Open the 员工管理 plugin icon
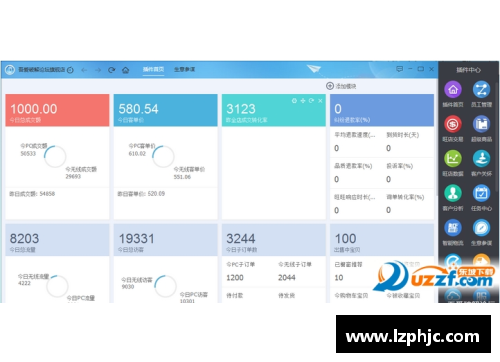The height and width of the screenshot is (362, 500). pos(481,89)
